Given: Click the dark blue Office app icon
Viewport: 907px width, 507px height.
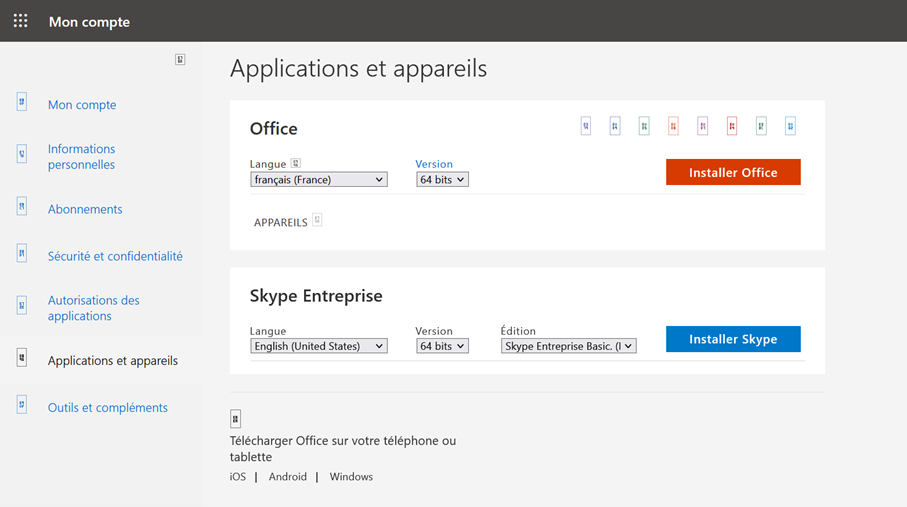Looking at the screenshot, I should (x=615, y=126).
